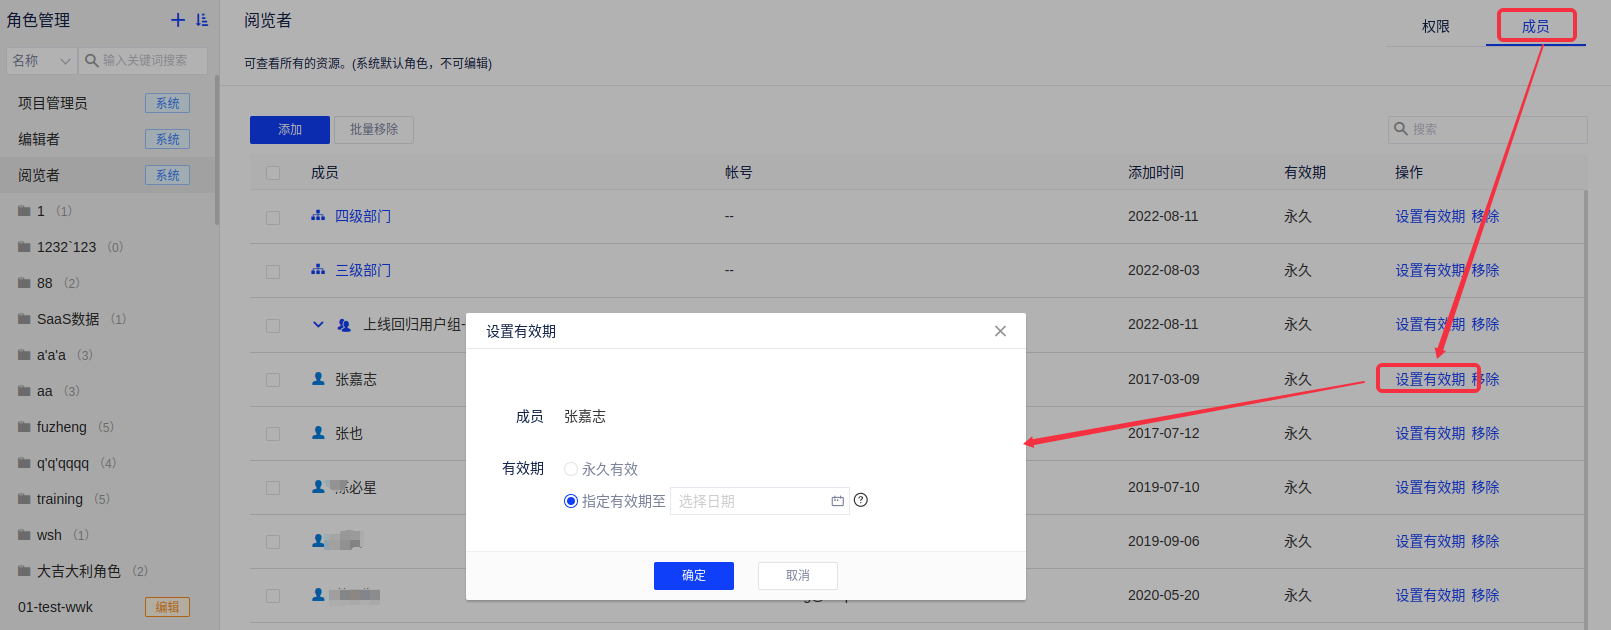
Task: Open the 名称 filter dropdown
Action: coord(41,61)
